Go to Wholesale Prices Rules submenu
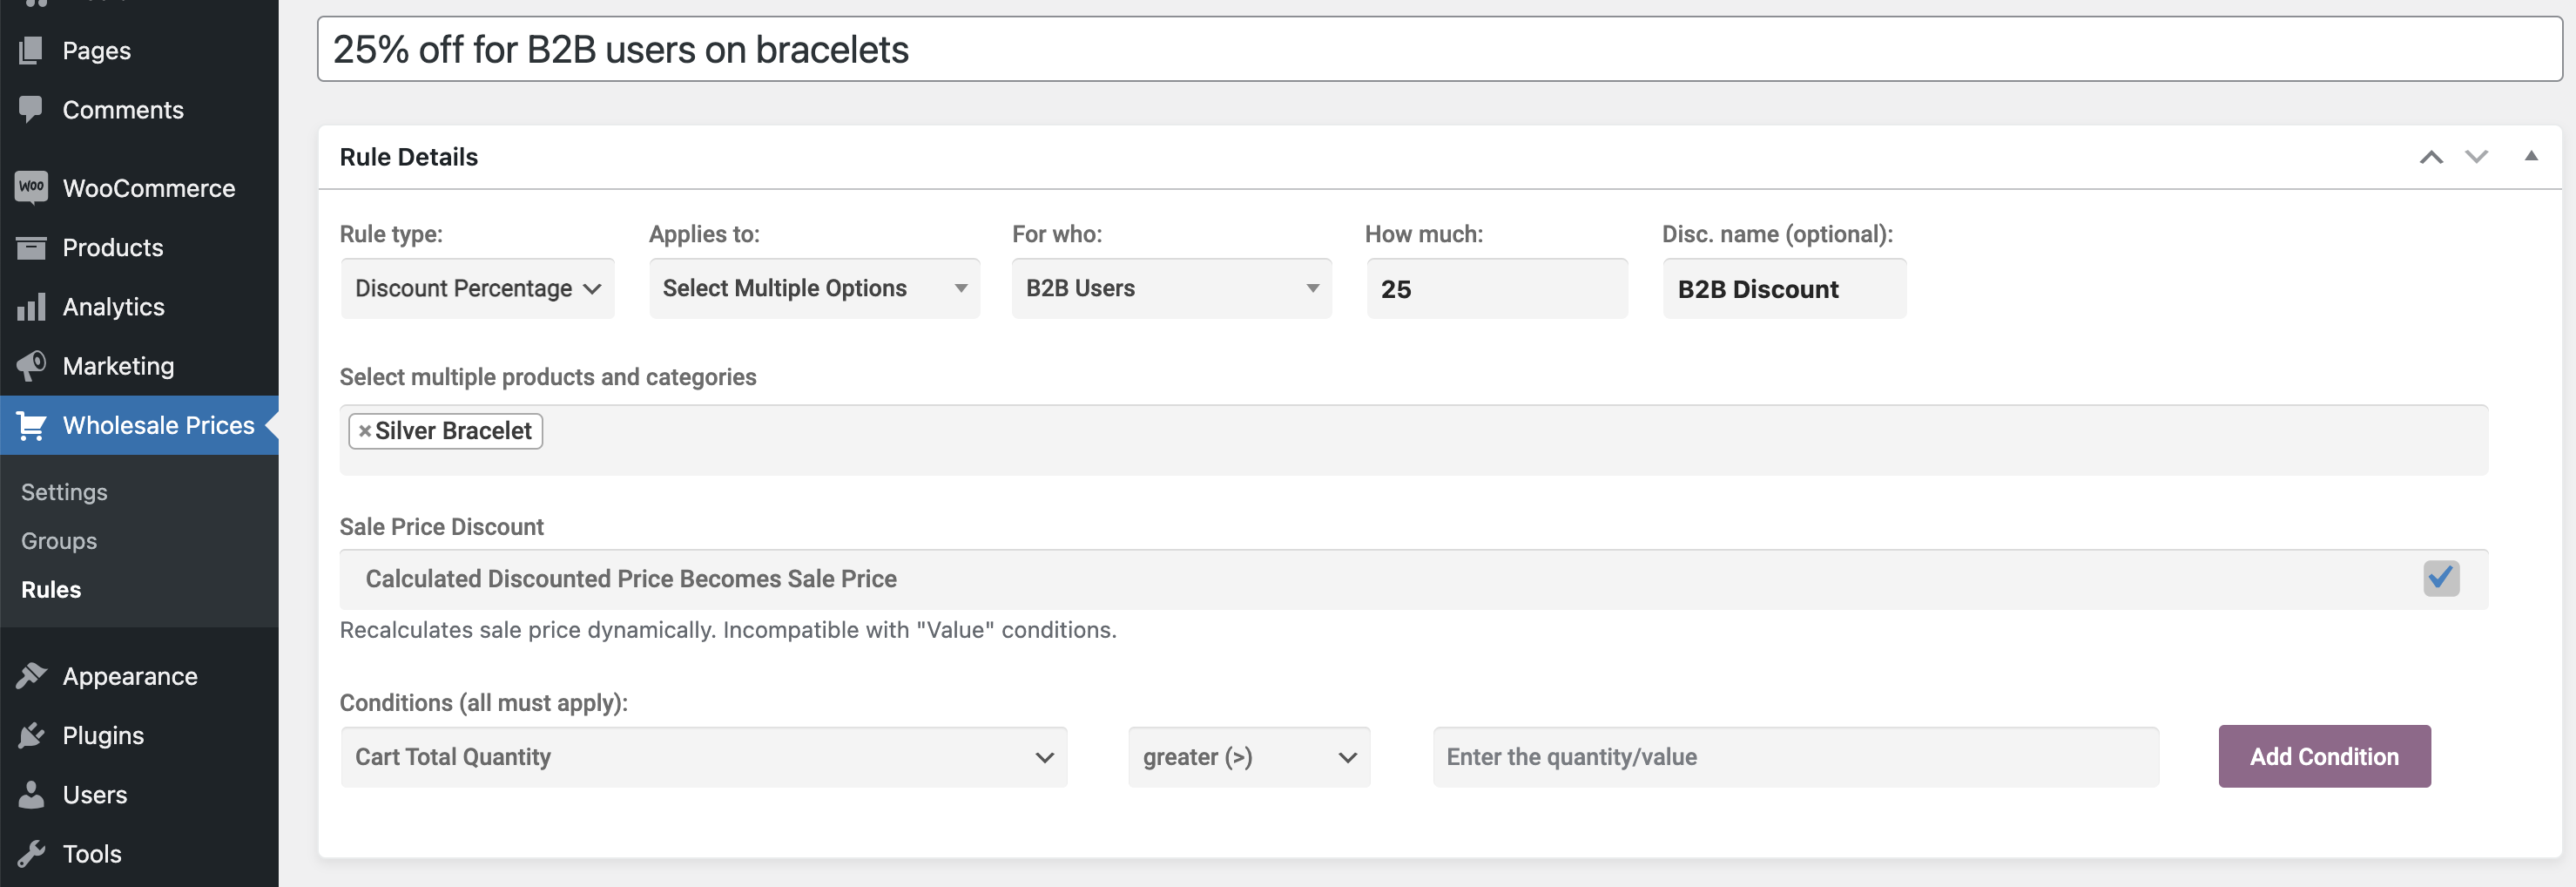2576x887 pixels. tap(51, 590)
